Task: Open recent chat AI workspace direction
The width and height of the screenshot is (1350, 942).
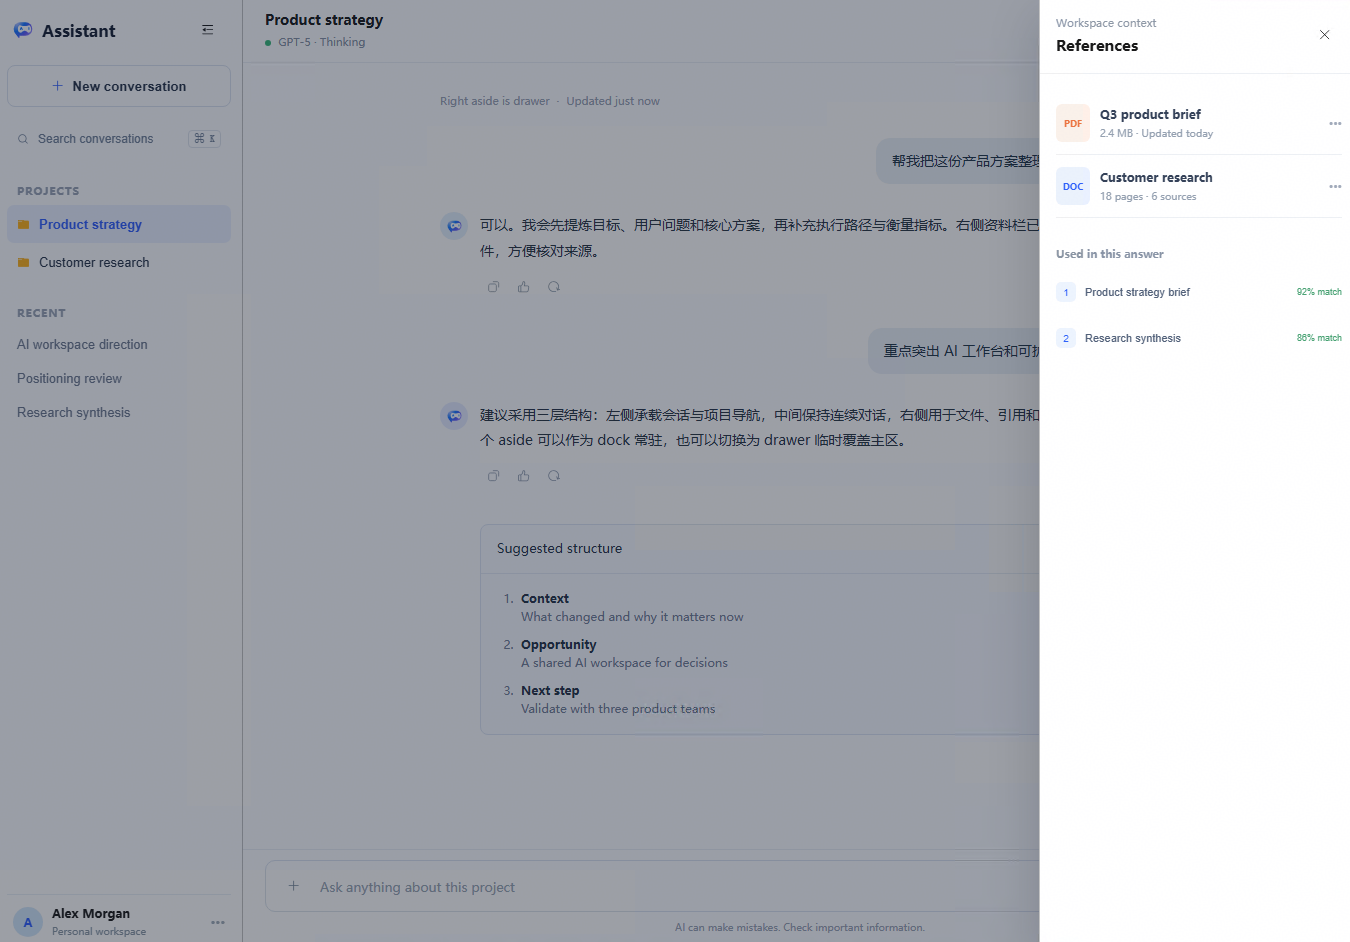Action: [x=82, y=344]
